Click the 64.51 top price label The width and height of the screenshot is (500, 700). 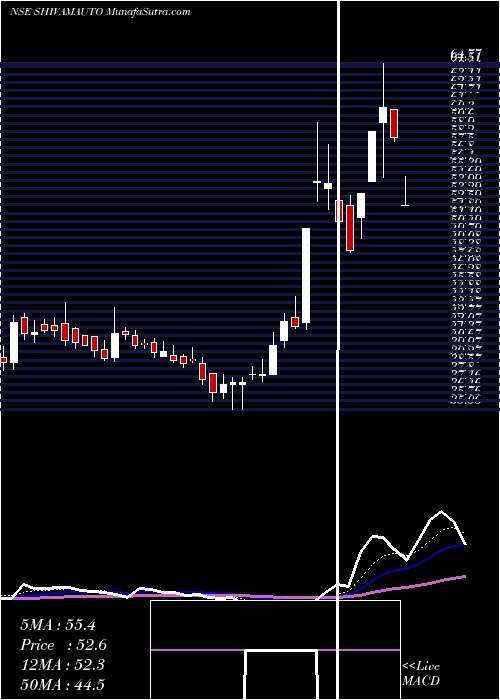(x=466, y=57)
